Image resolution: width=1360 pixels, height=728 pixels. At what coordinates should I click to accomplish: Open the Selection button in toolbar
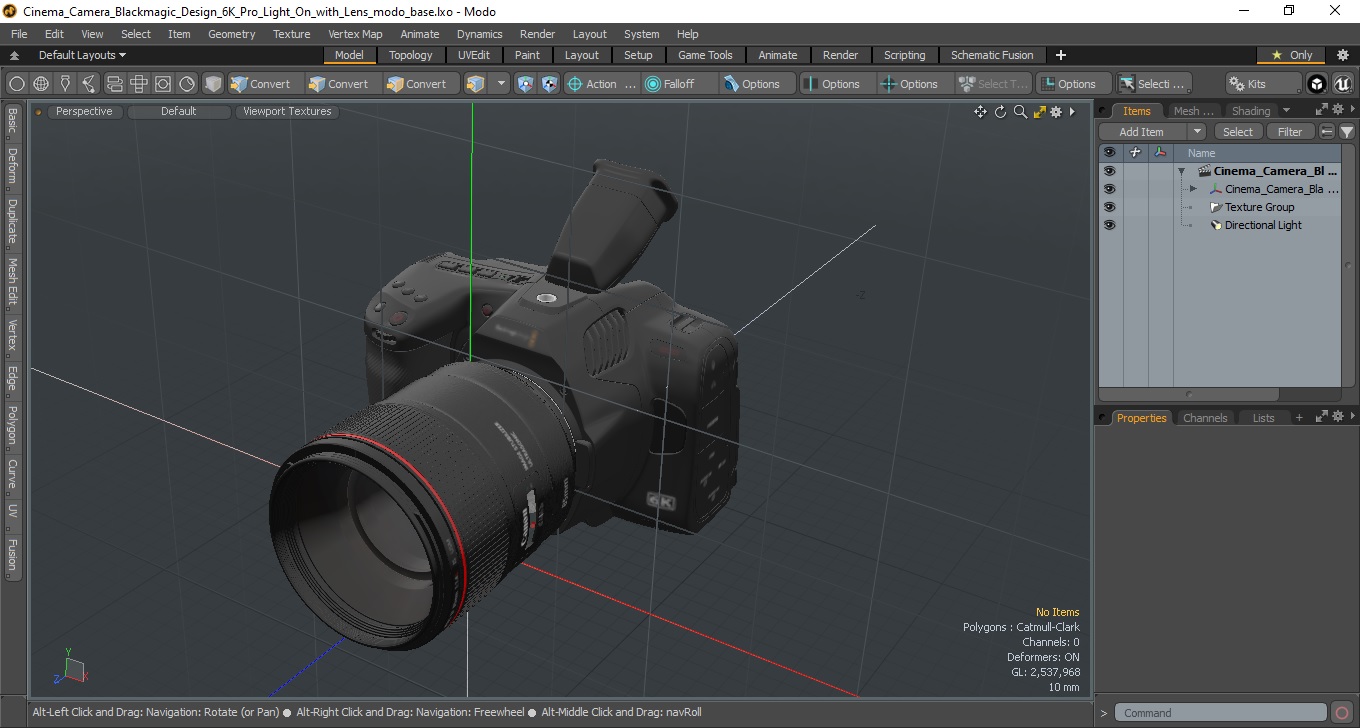(x=1154, y=84)
